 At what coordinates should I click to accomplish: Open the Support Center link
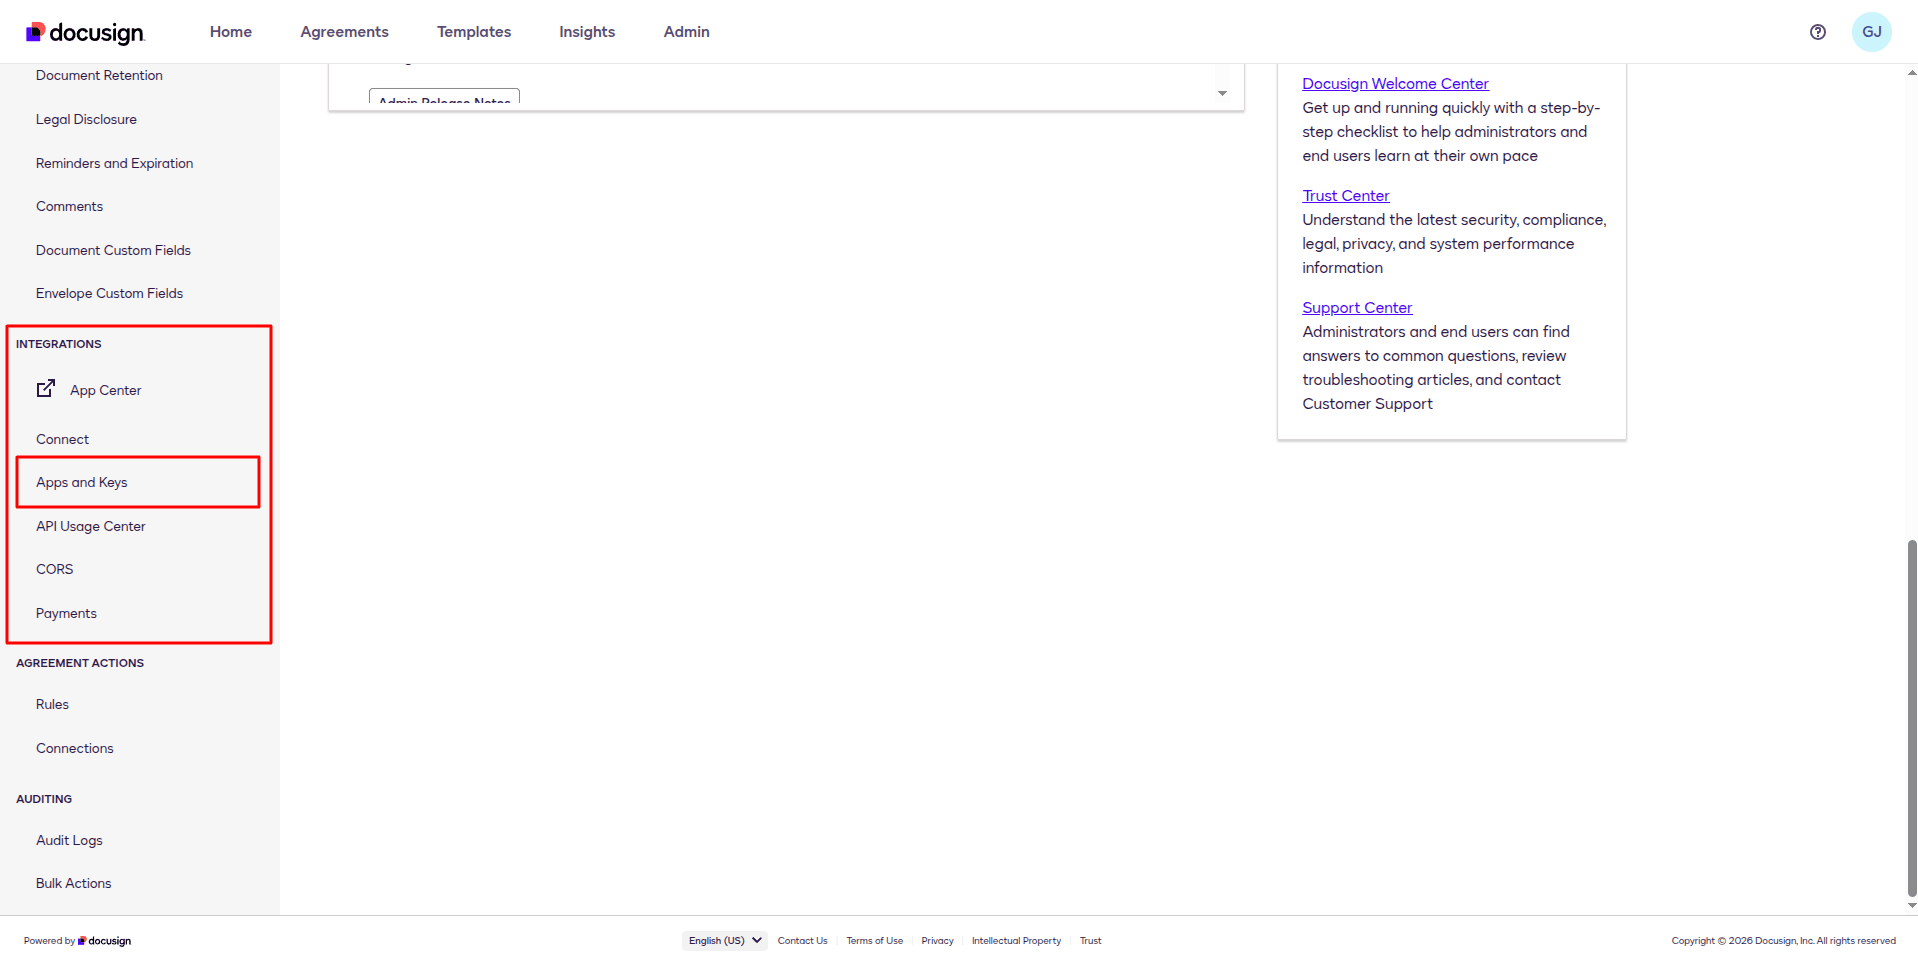[1357, 308]
